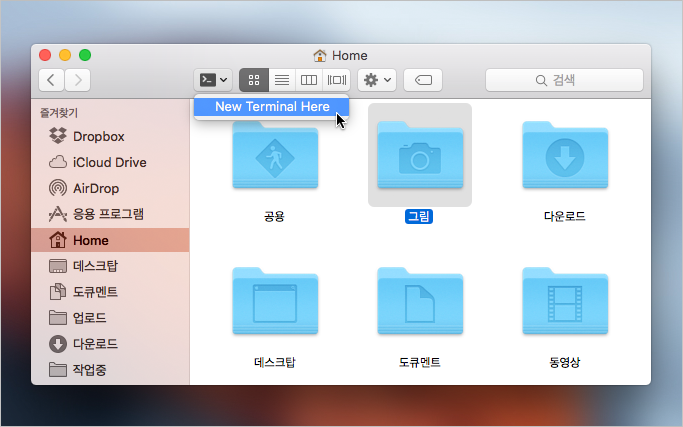The width and height of the screenshot is (683, 427).
Task: Open AirDrop from the sidebar
Action: click(x=110, y=188)
